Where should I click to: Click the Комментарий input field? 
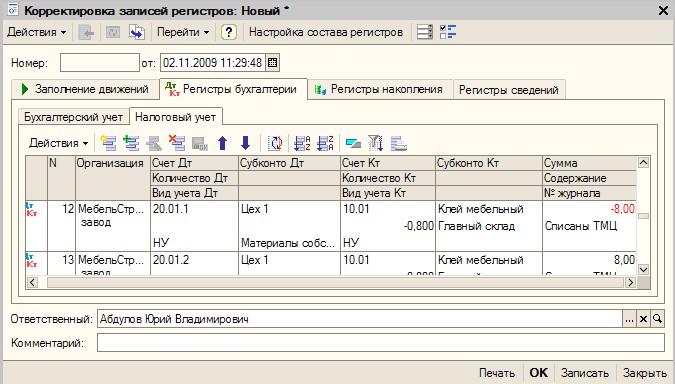[x=381, y=343]
